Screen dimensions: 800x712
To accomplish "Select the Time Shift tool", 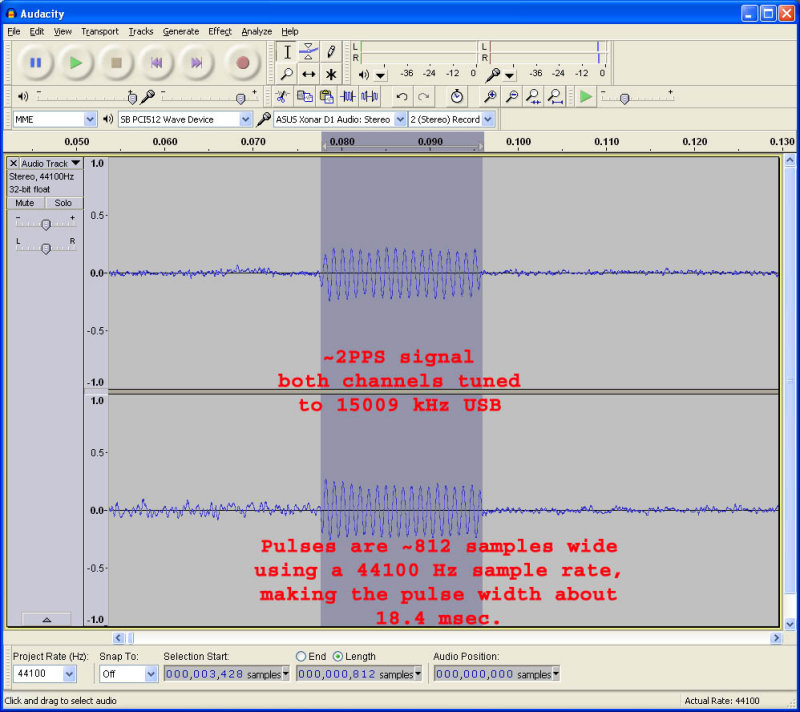I will tap(309, 74).
